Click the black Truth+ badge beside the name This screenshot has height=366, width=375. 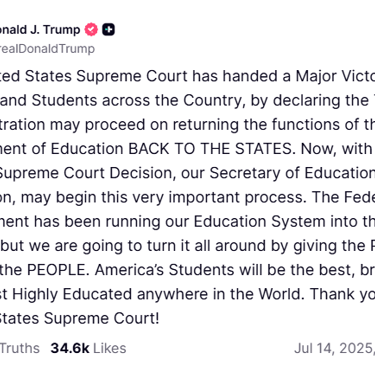tap(108, 30)
